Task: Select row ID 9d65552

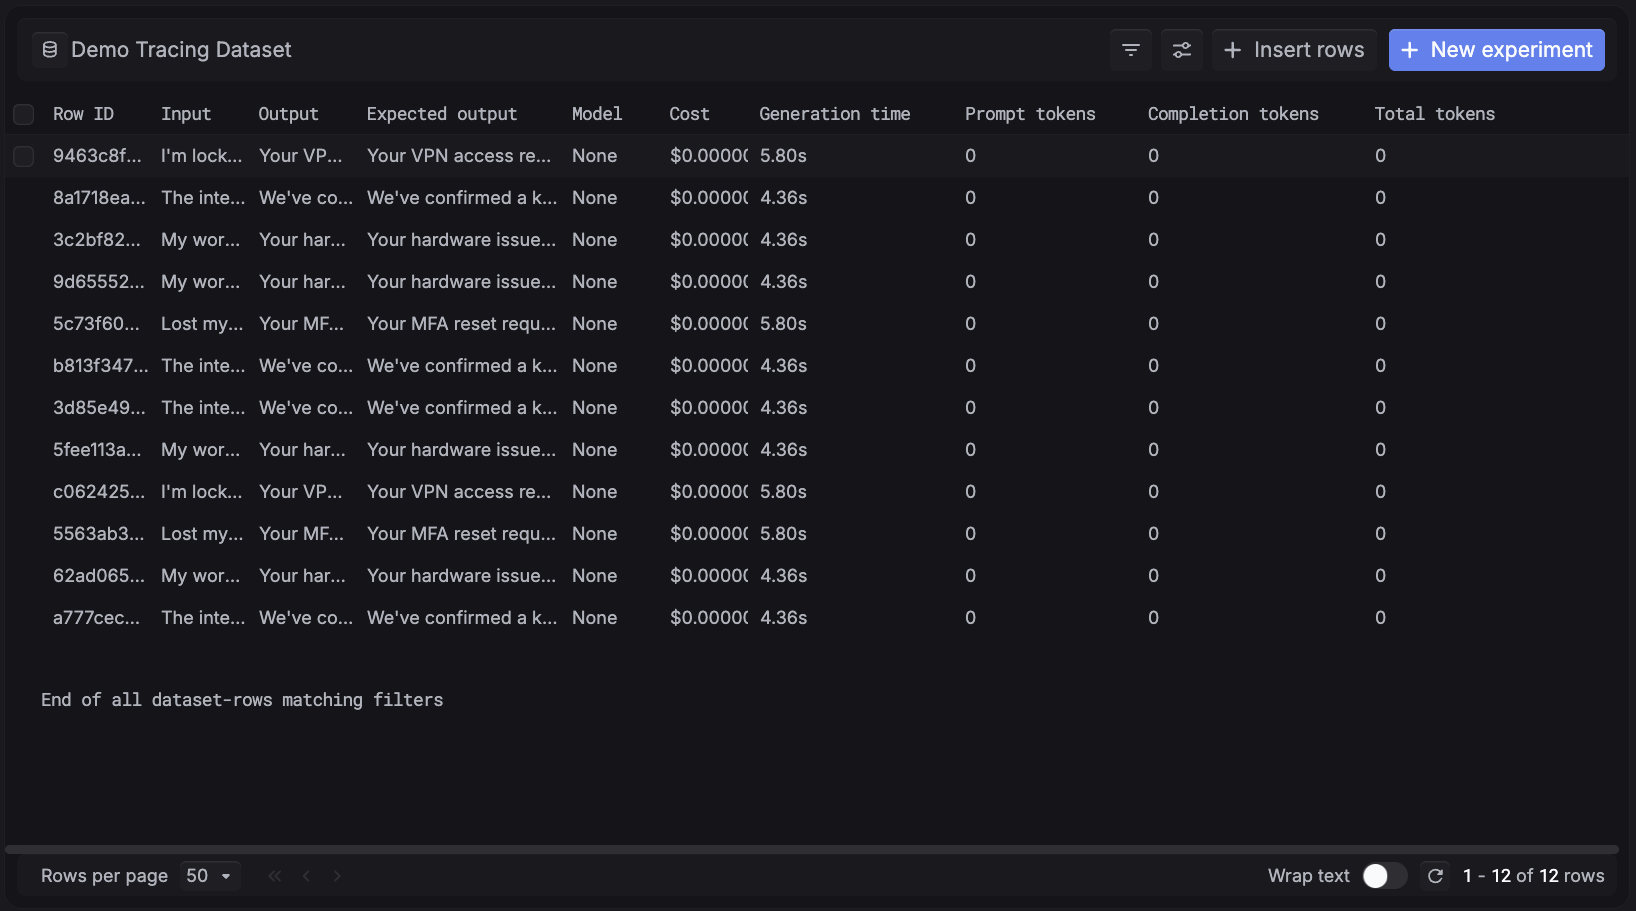Action: (x=99, y=282)
